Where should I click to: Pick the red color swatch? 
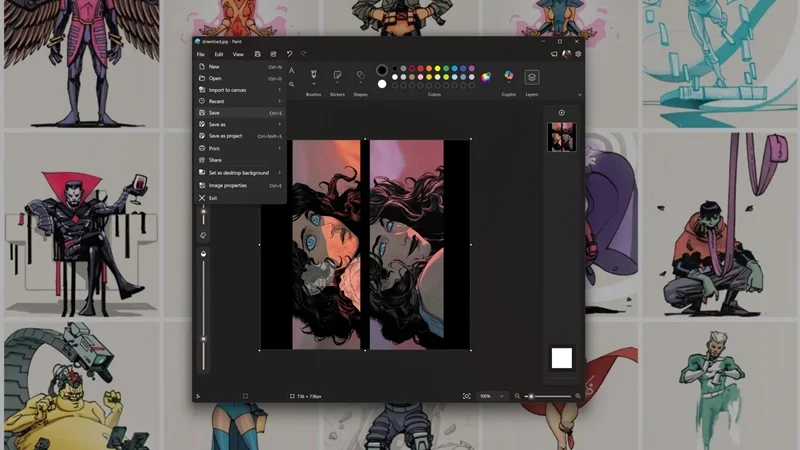(420, 68)
